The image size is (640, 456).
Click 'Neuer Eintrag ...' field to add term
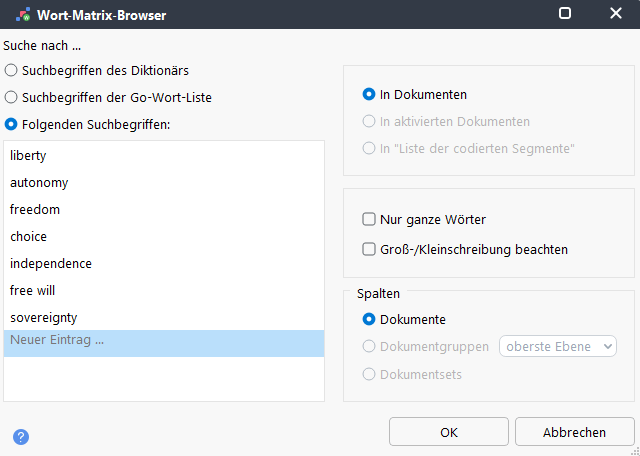pos(164,343)
